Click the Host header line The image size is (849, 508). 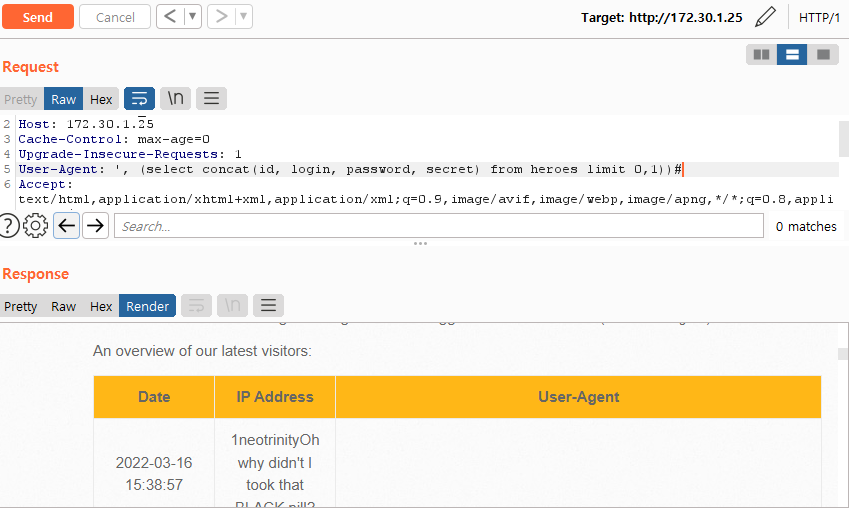(86, 124)
